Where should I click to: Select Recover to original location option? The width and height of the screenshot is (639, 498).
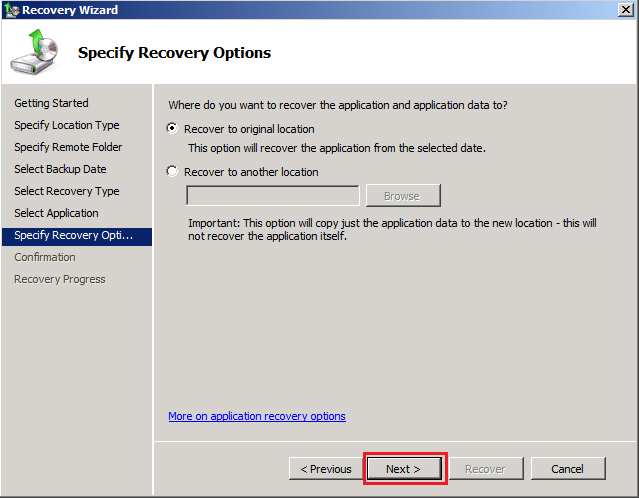click(173, 129)
